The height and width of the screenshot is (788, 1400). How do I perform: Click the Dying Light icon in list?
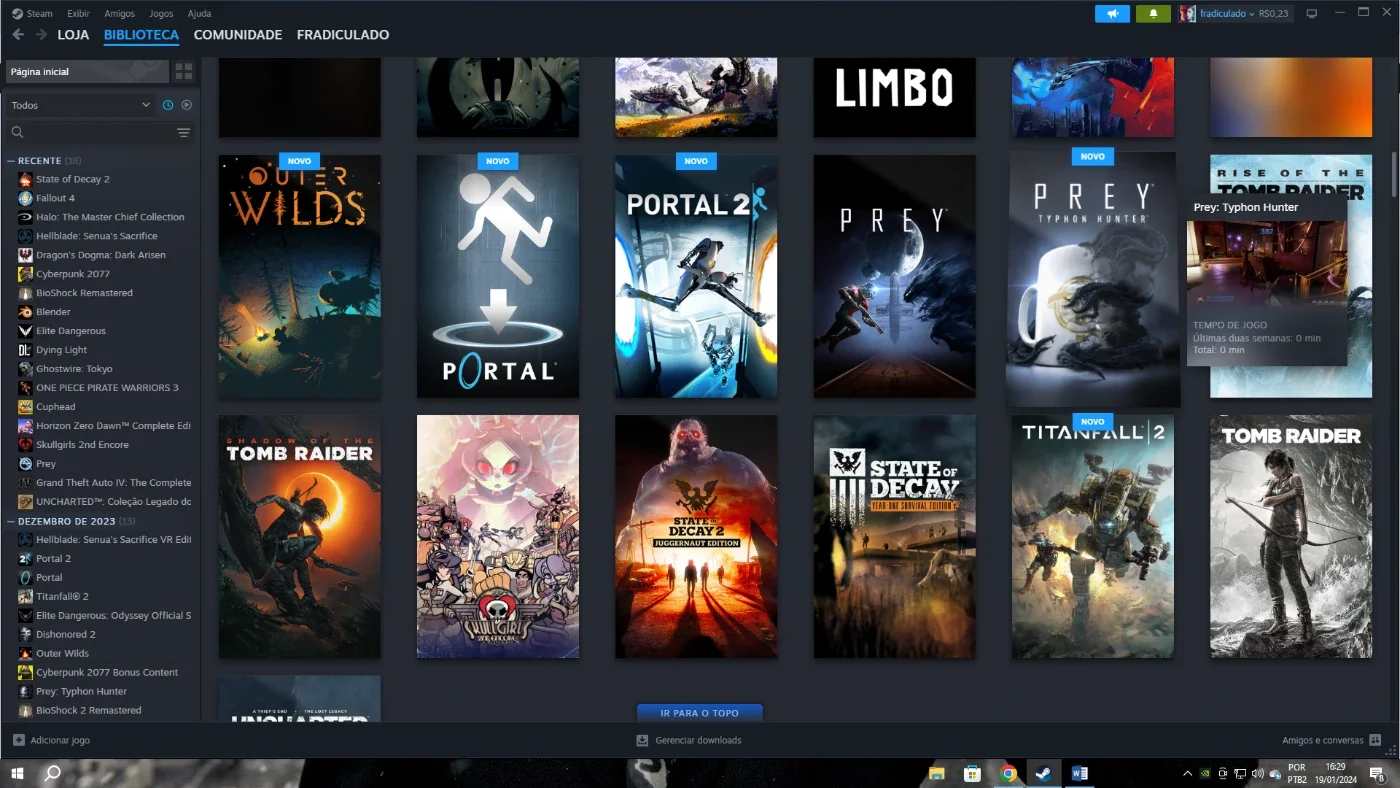[x=25, y=350]
